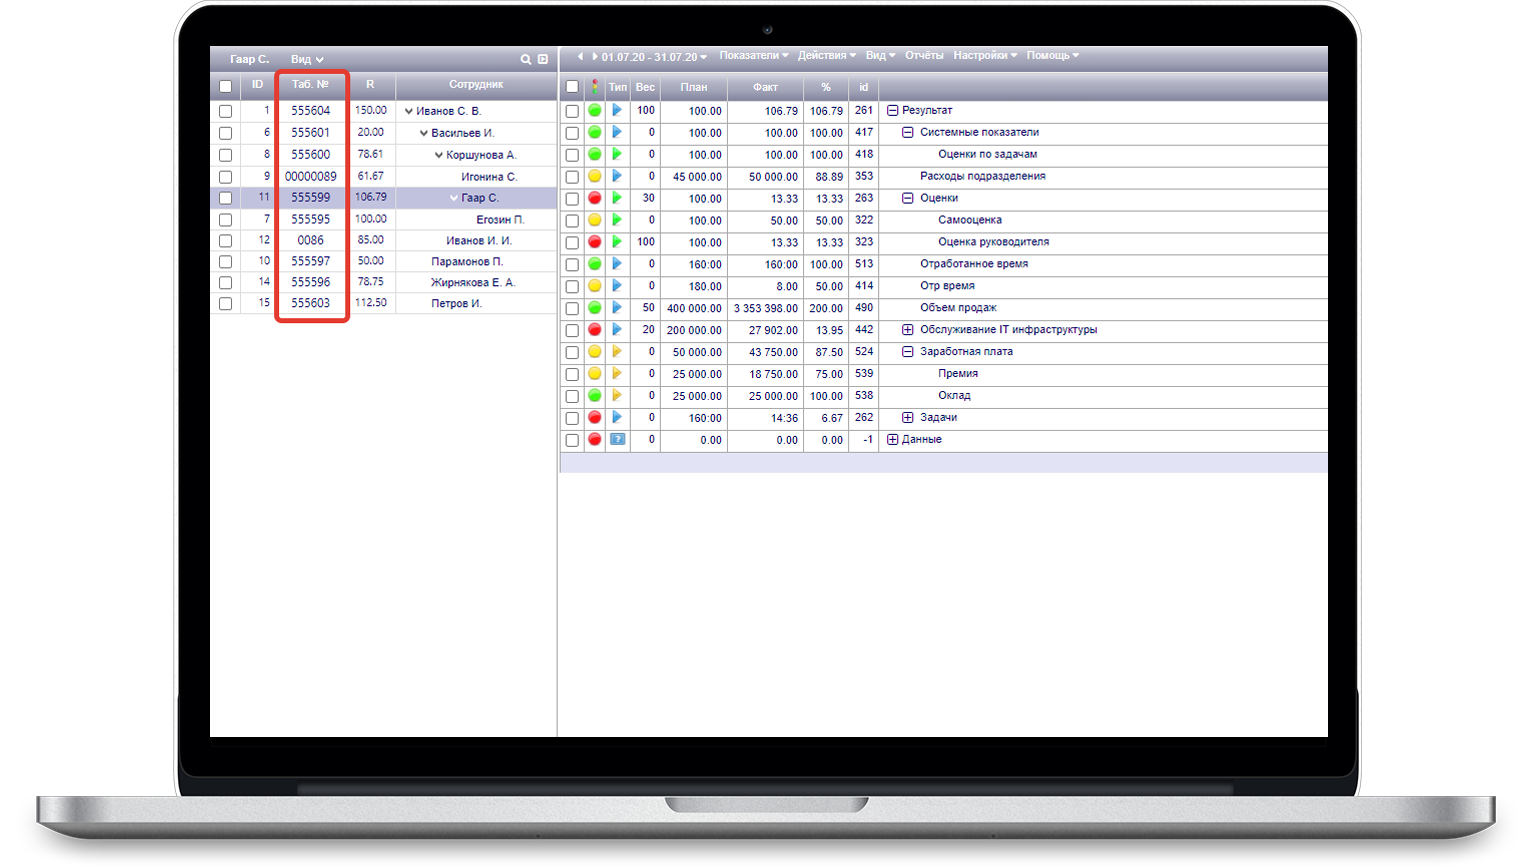Viewport: 1535px width, 867px height.
Task: Click yellow type arrow in Заработная плата row
Action: coord(617,352)
